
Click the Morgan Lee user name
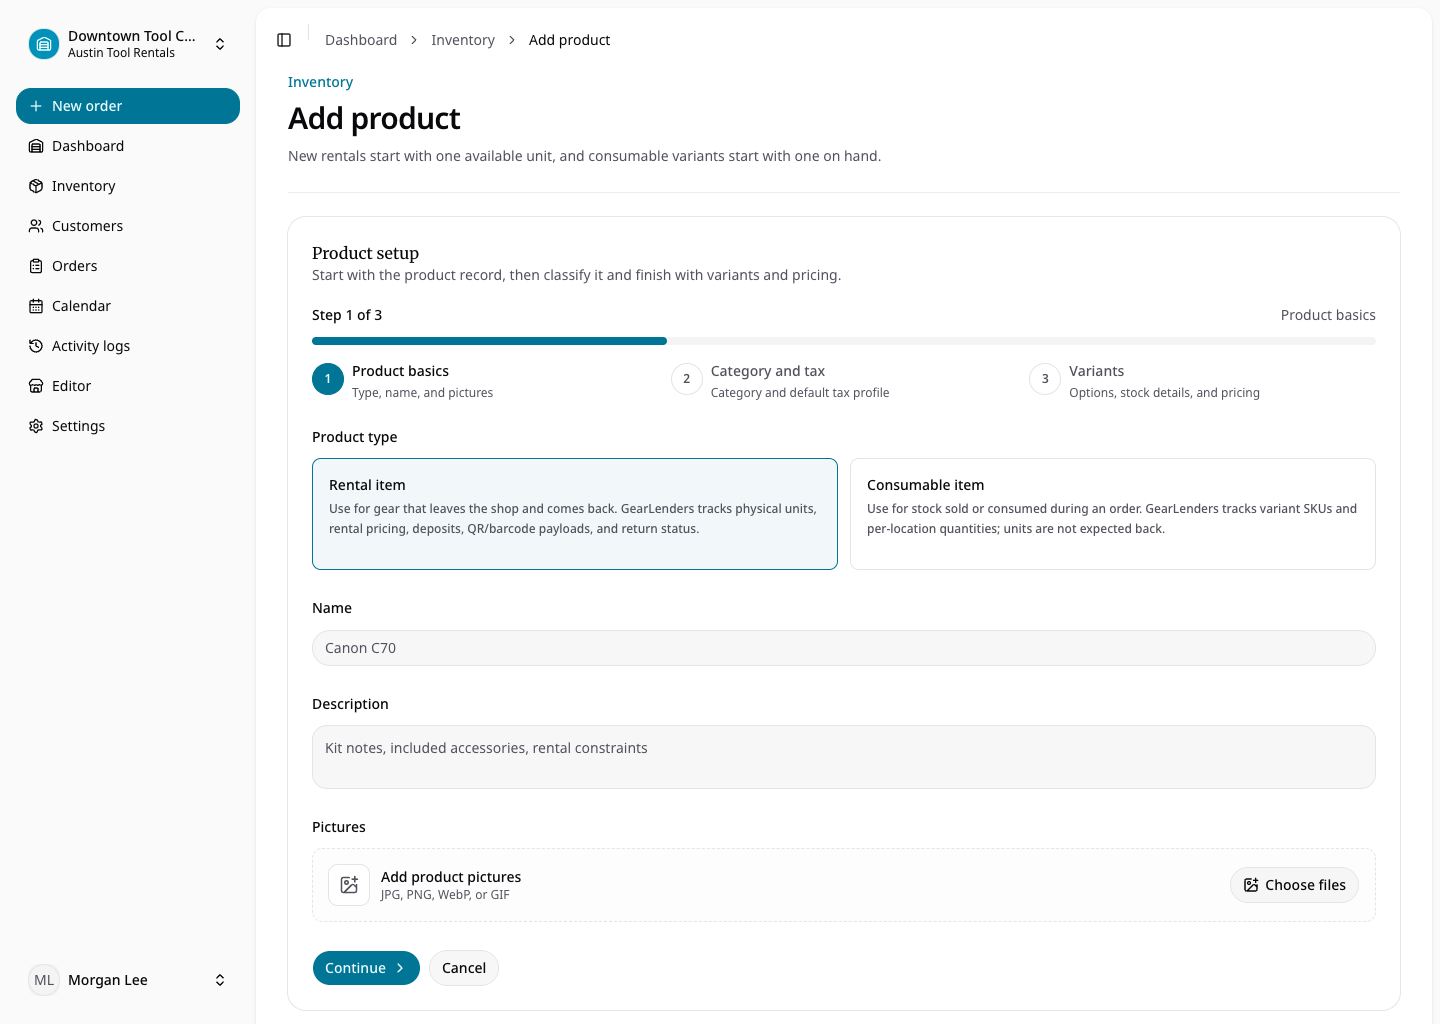click(108, 980)
